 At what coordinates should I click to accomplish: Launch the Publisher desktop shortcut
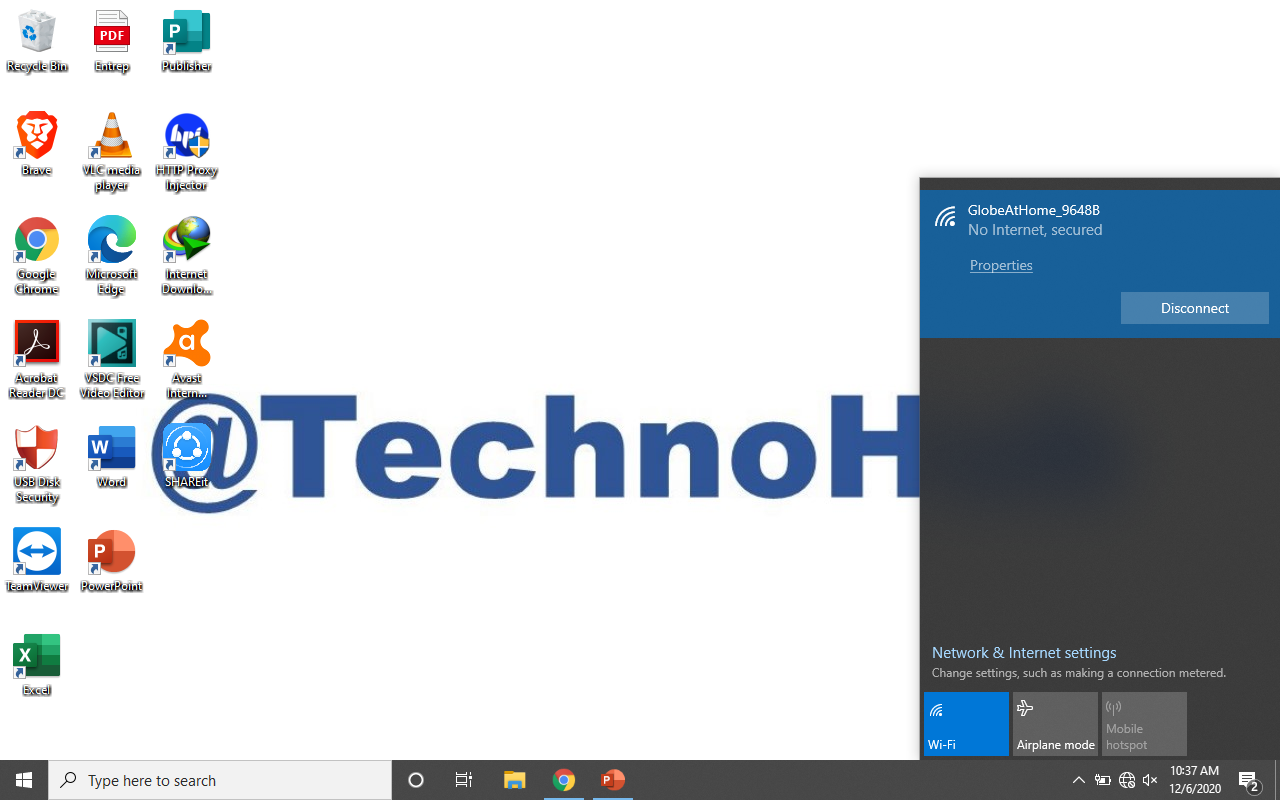coord(186,41)
